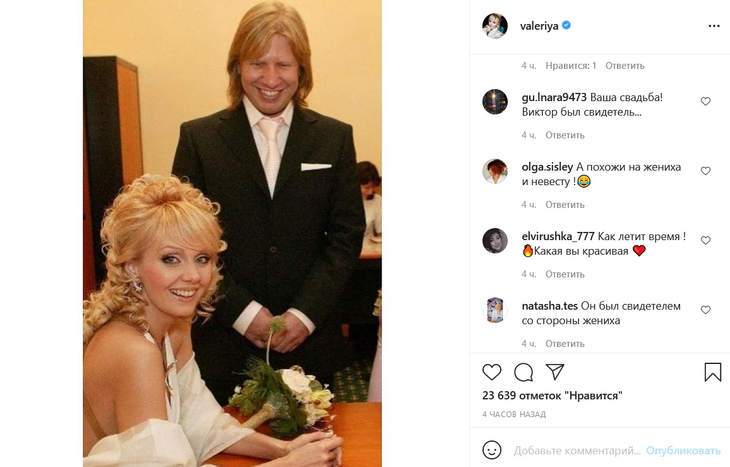Viewport: 730px width, 467px height.
Task: Open valeriya username link
Action: (x=539, y=26)
